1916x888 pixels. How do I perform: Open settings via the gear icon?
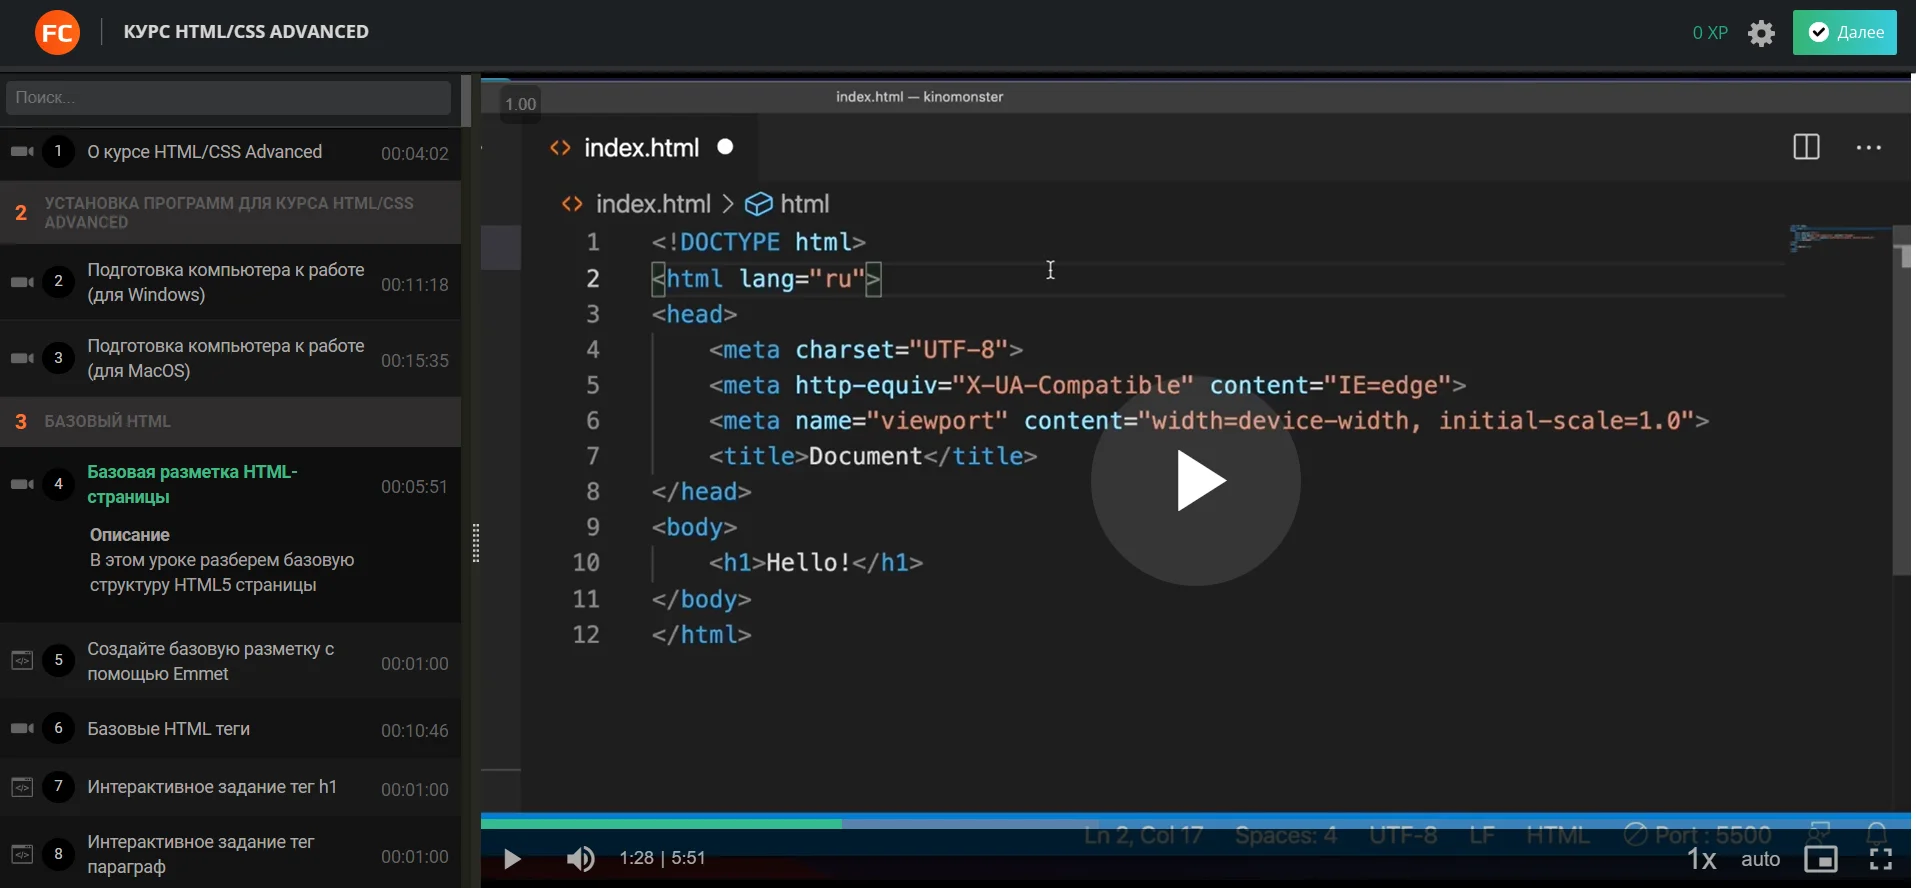[x=1761, y=33]
